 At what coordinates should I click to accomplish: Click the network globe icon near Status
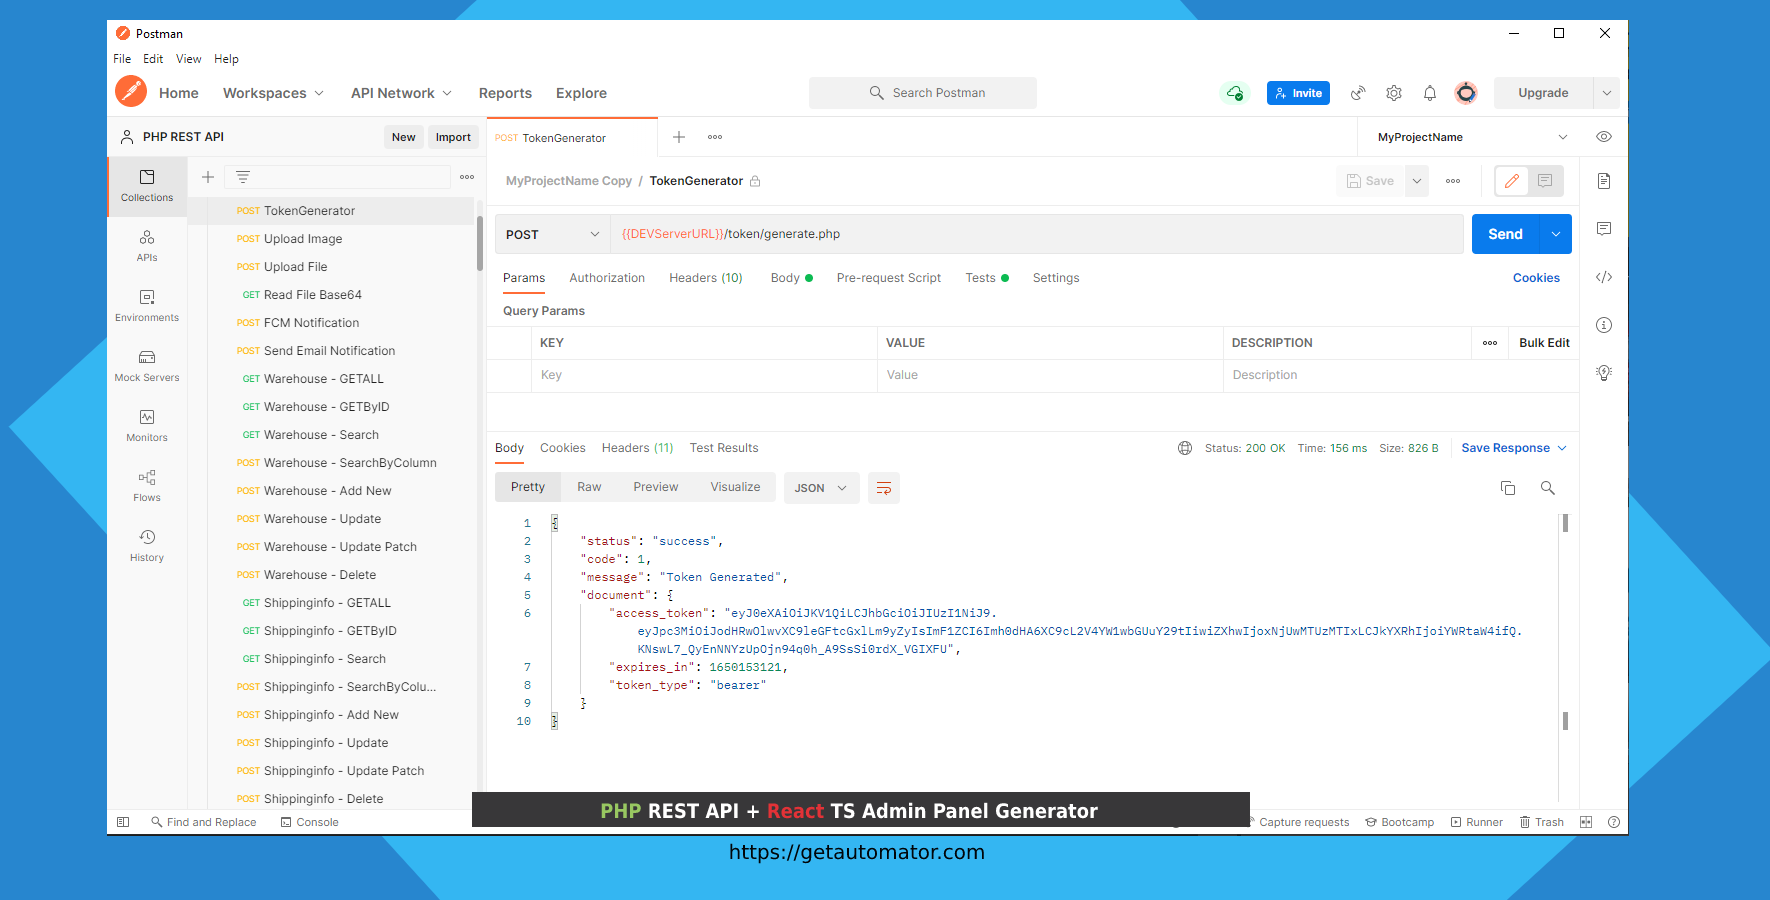[x=1185, y=448]
